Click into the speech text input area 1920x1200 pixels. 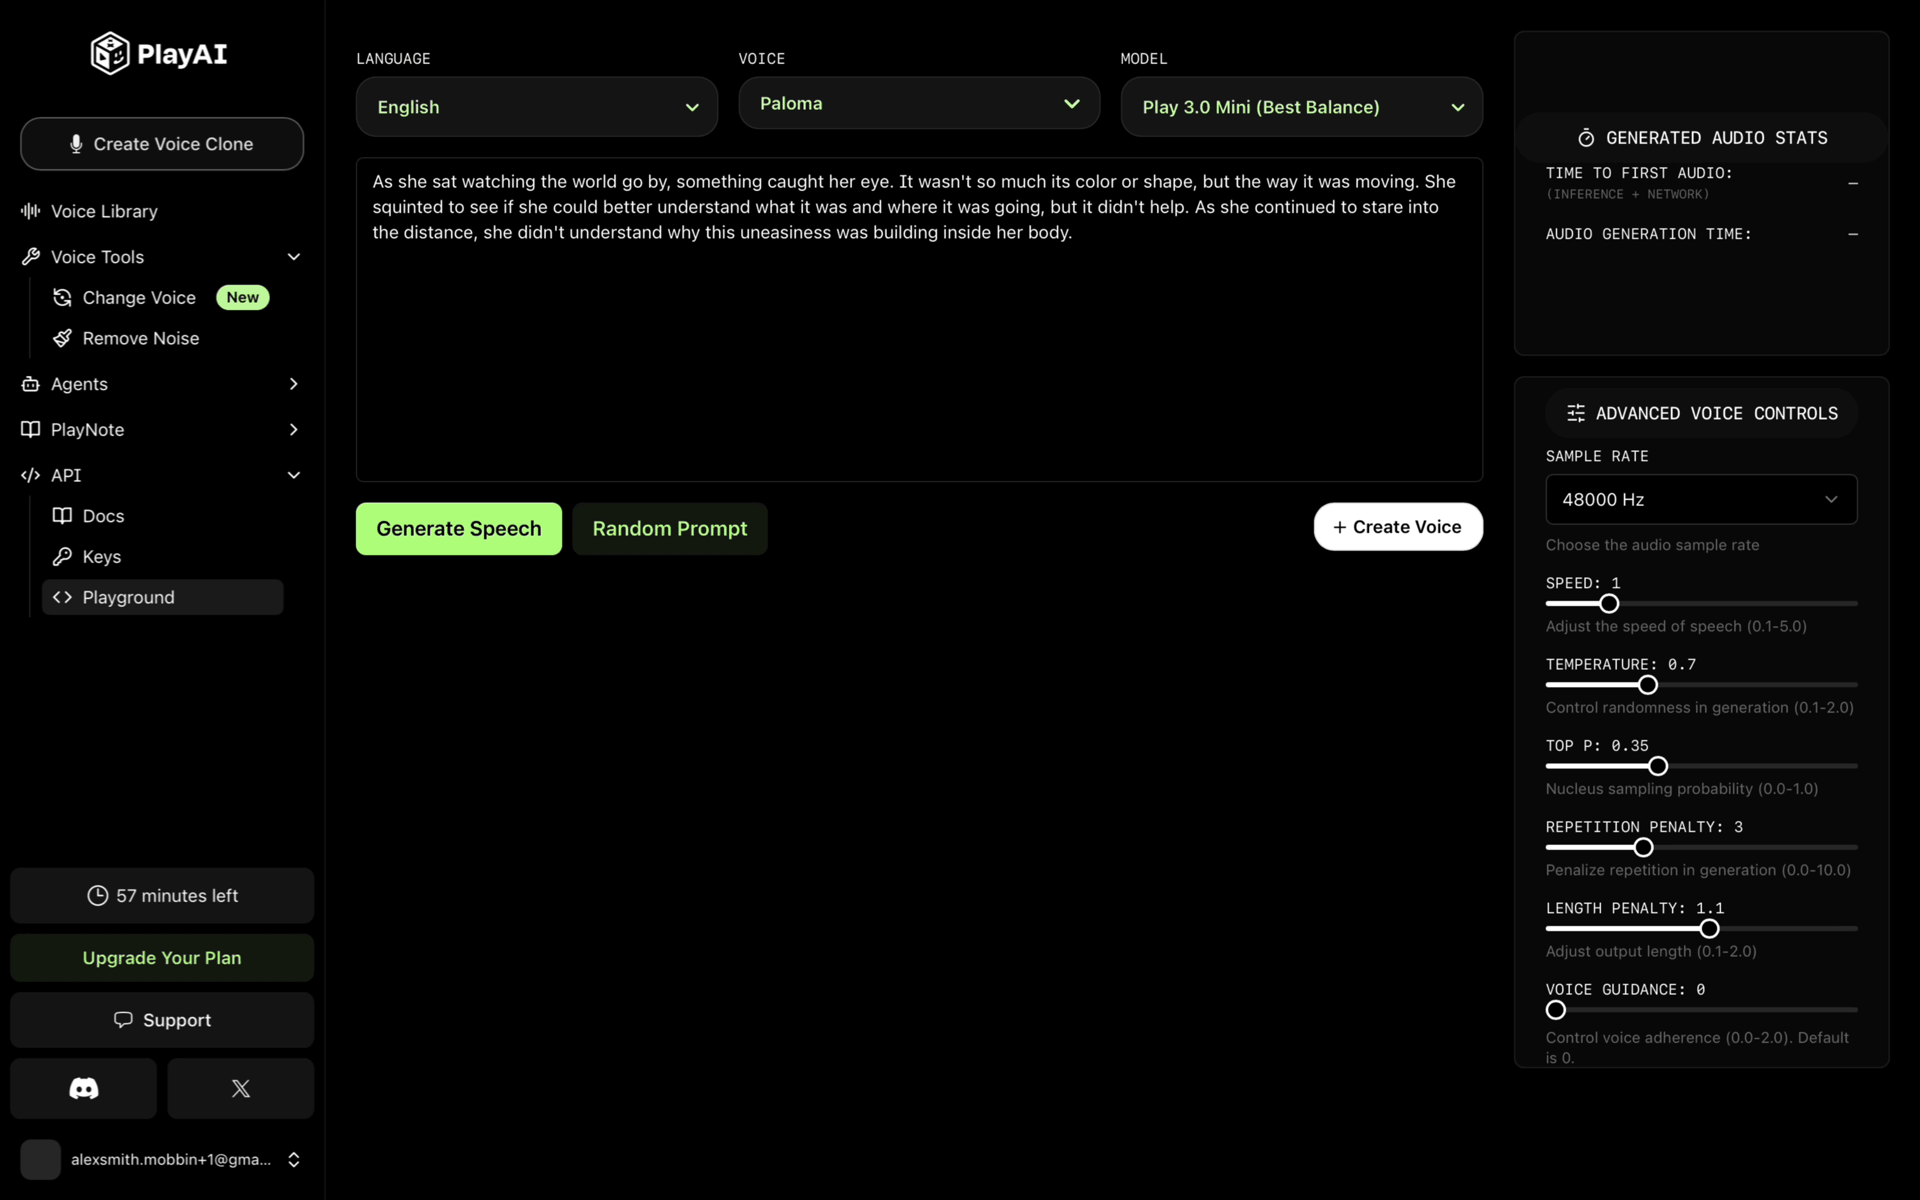tap(919, 320)
